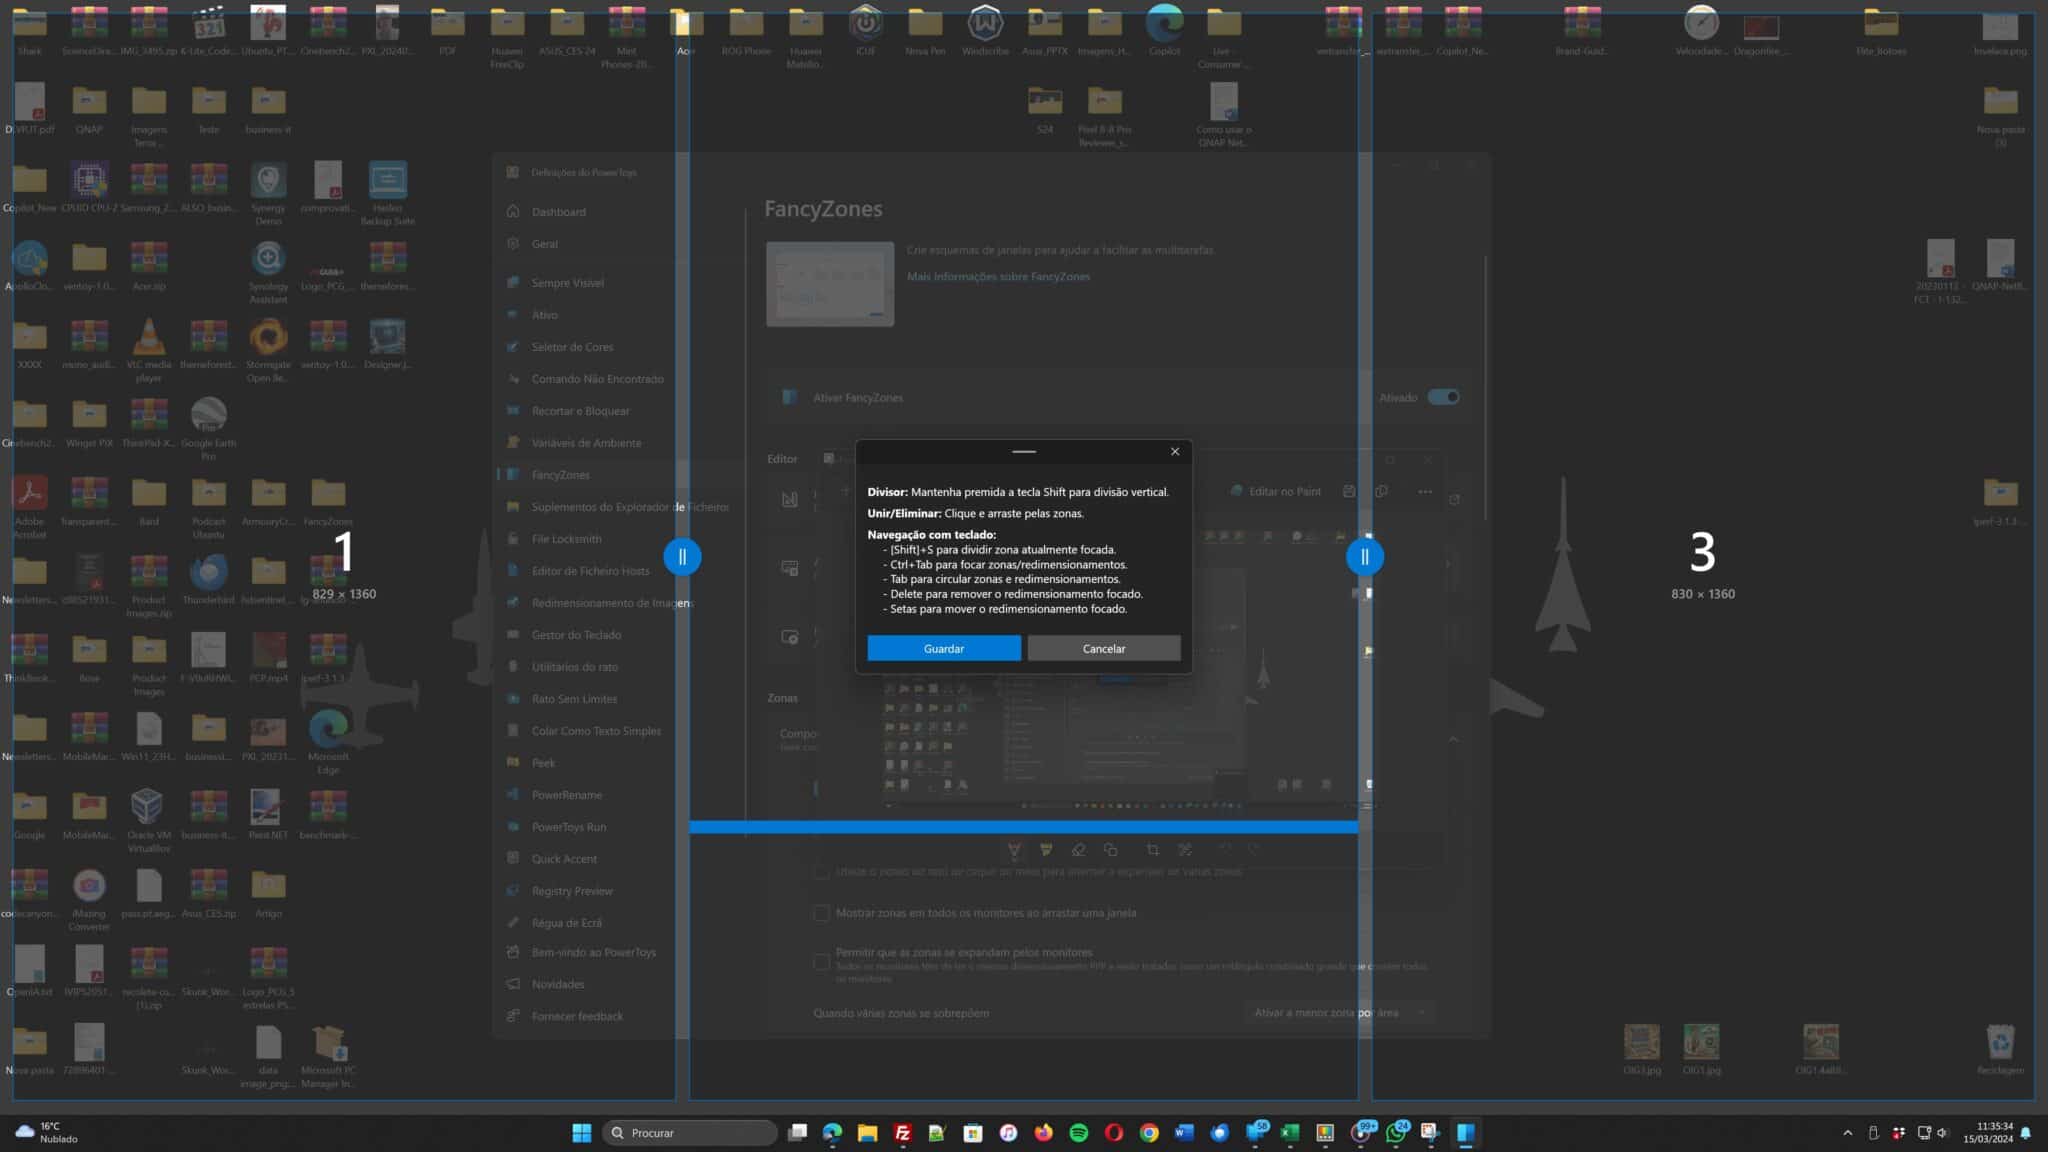Go to Dashboard in the PowerToys sidebar
The height and width of the screenshot is (1152, 2048).
[x=558, y=212]
